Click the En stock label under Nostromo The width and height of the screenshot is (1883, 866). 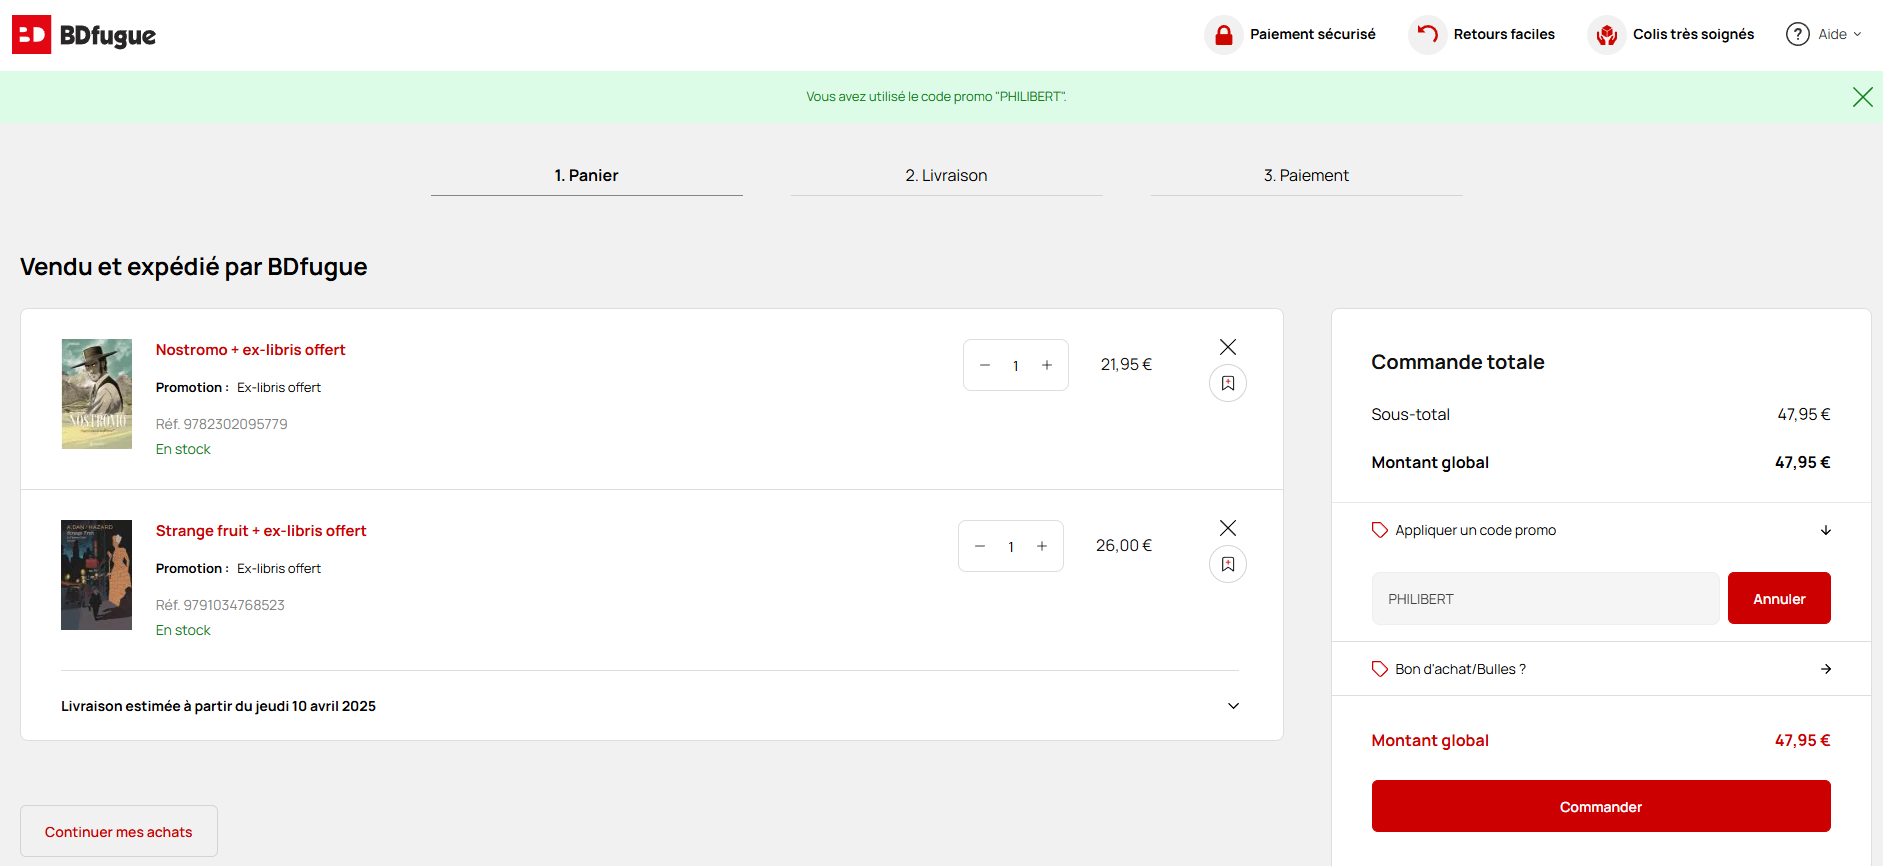point(183,449)
